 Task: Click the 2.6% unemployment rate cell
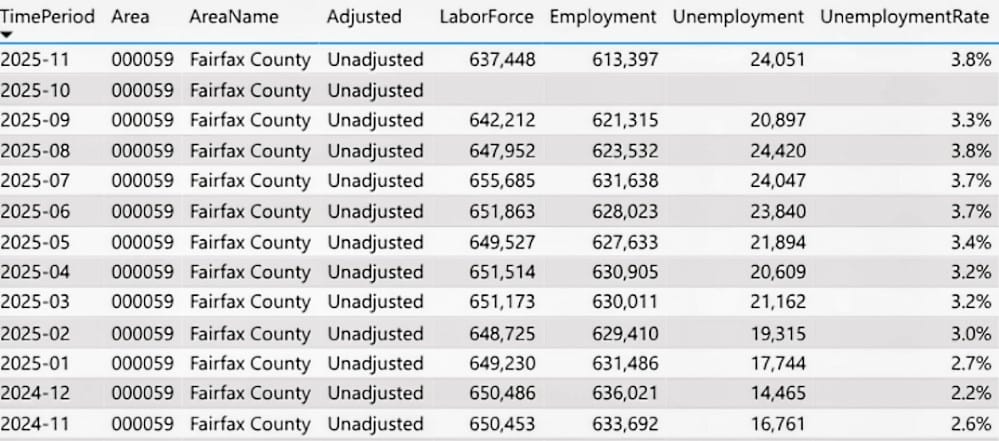tap(971, 423)
